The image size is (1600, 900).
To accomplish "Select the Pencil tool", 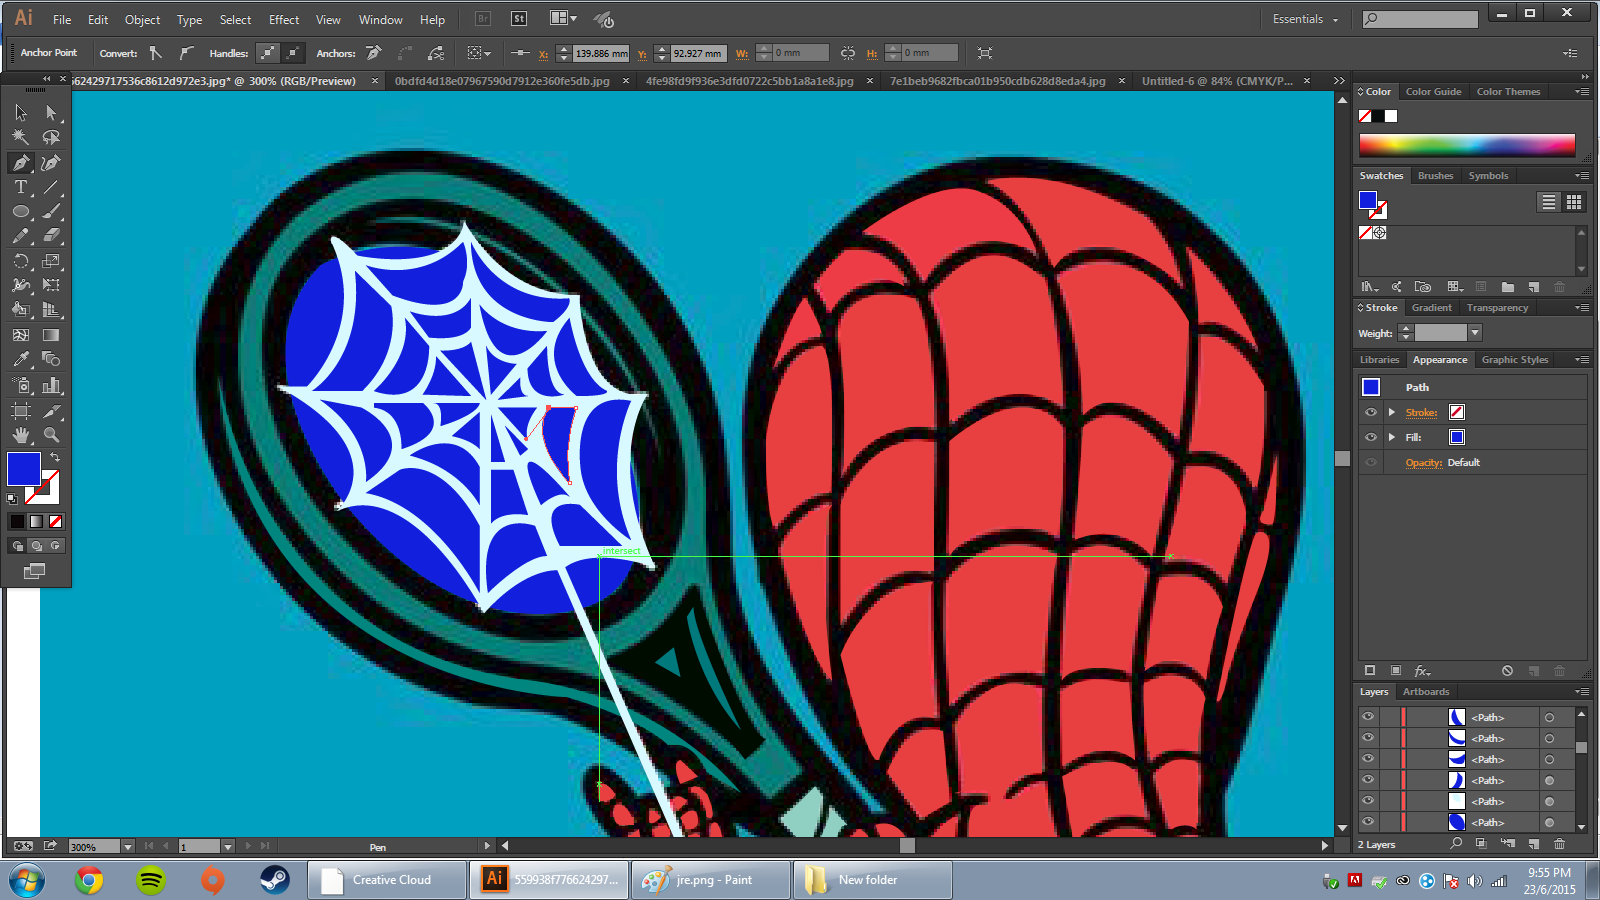I will (x=21, y=236).
